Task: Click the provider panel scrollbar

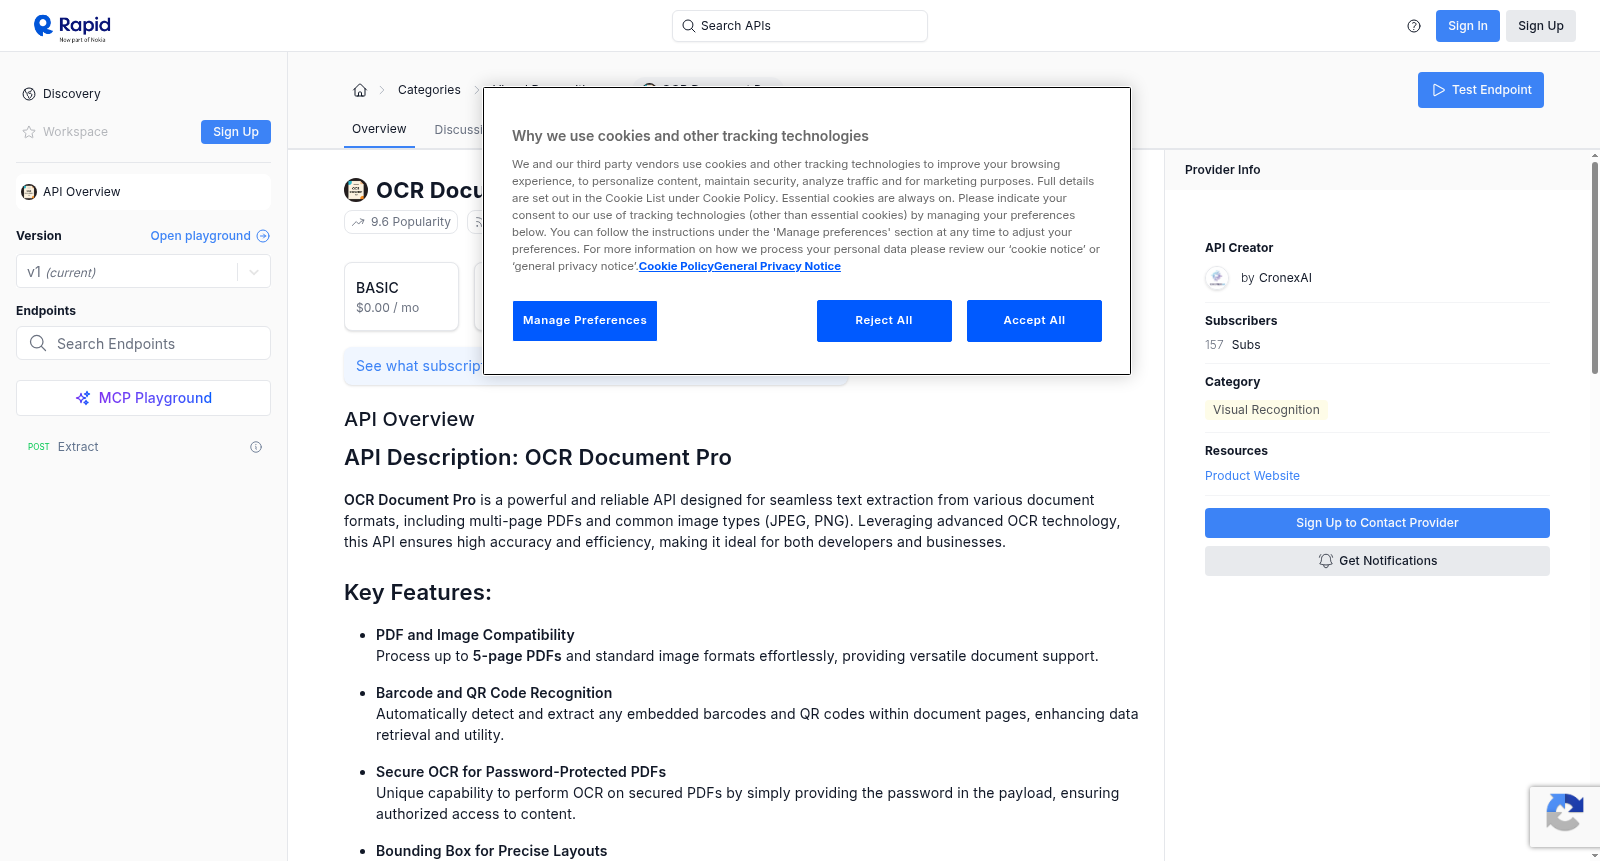Action: [1594, 266]
